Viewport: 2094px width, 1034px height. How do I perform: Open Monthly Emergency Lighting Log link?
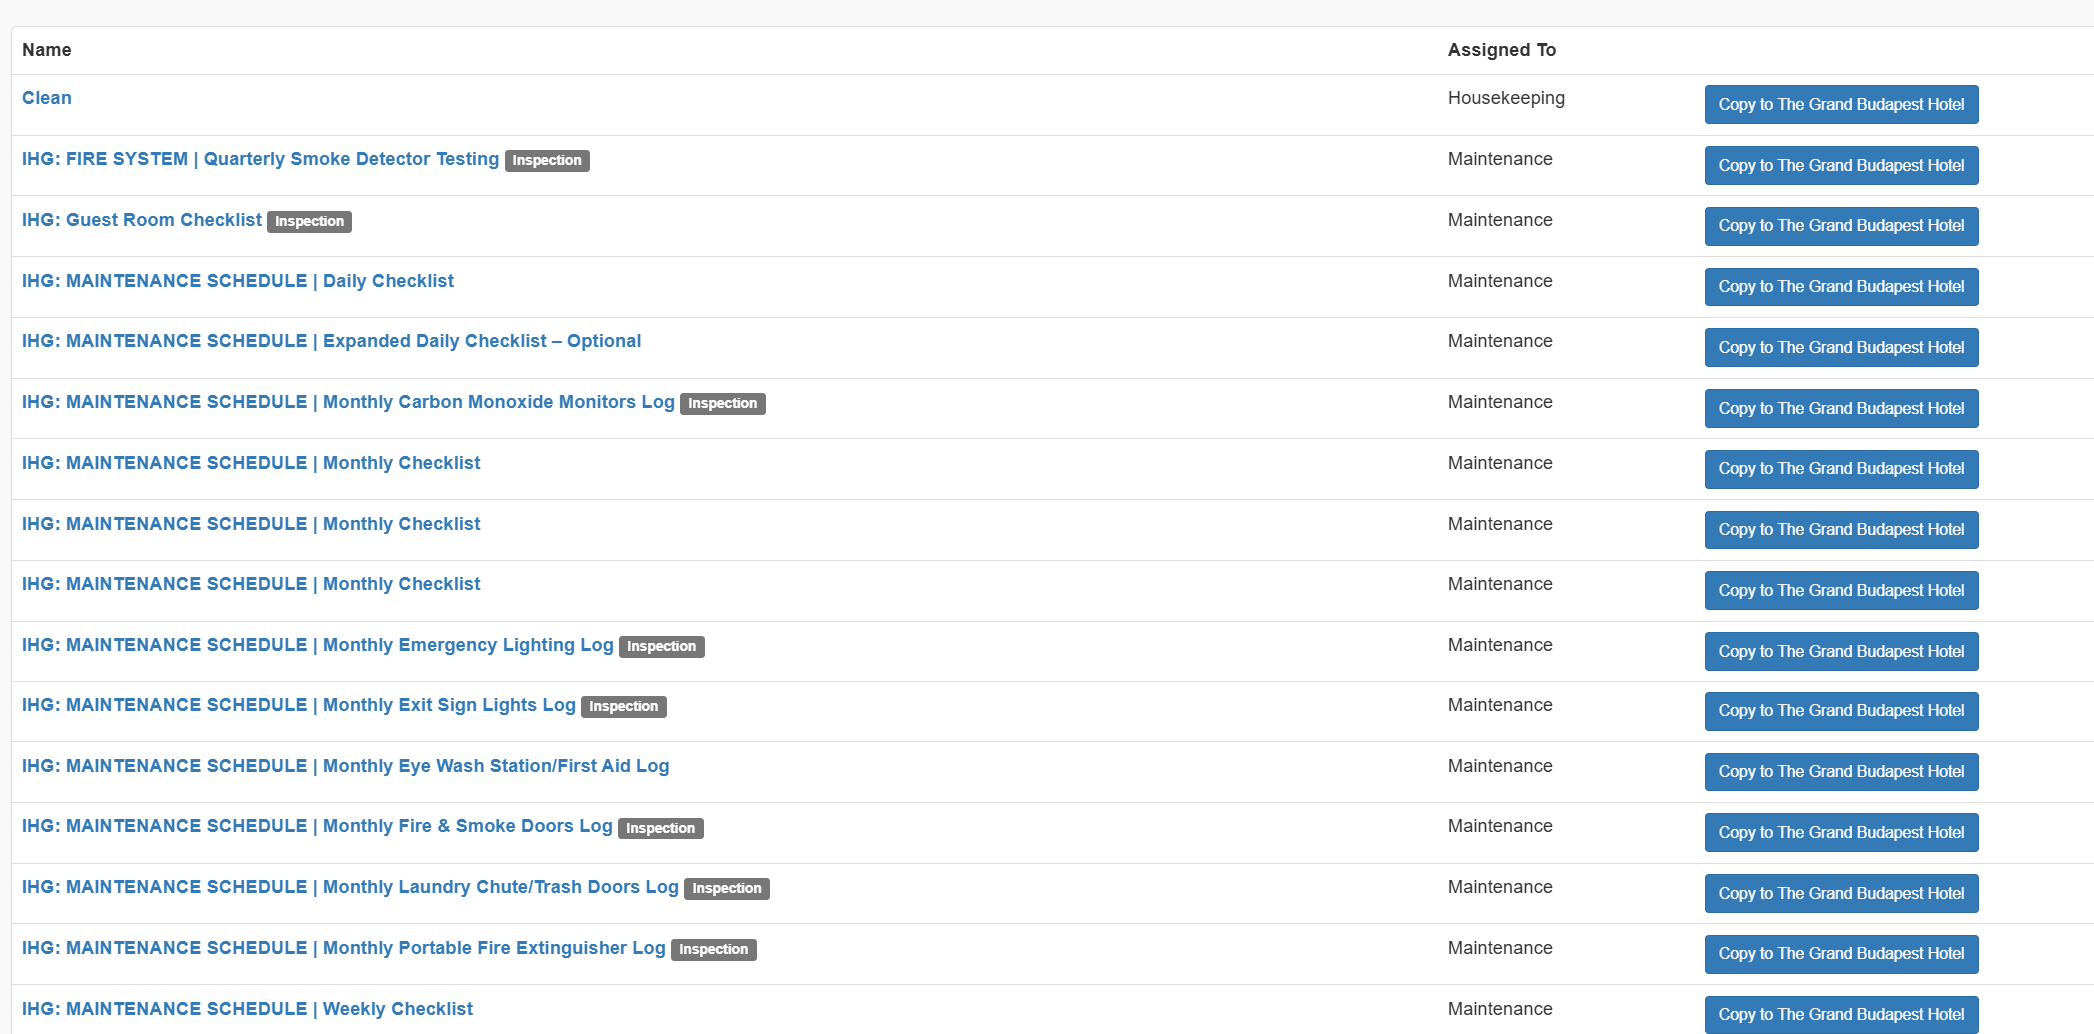[x=318, y=645]
